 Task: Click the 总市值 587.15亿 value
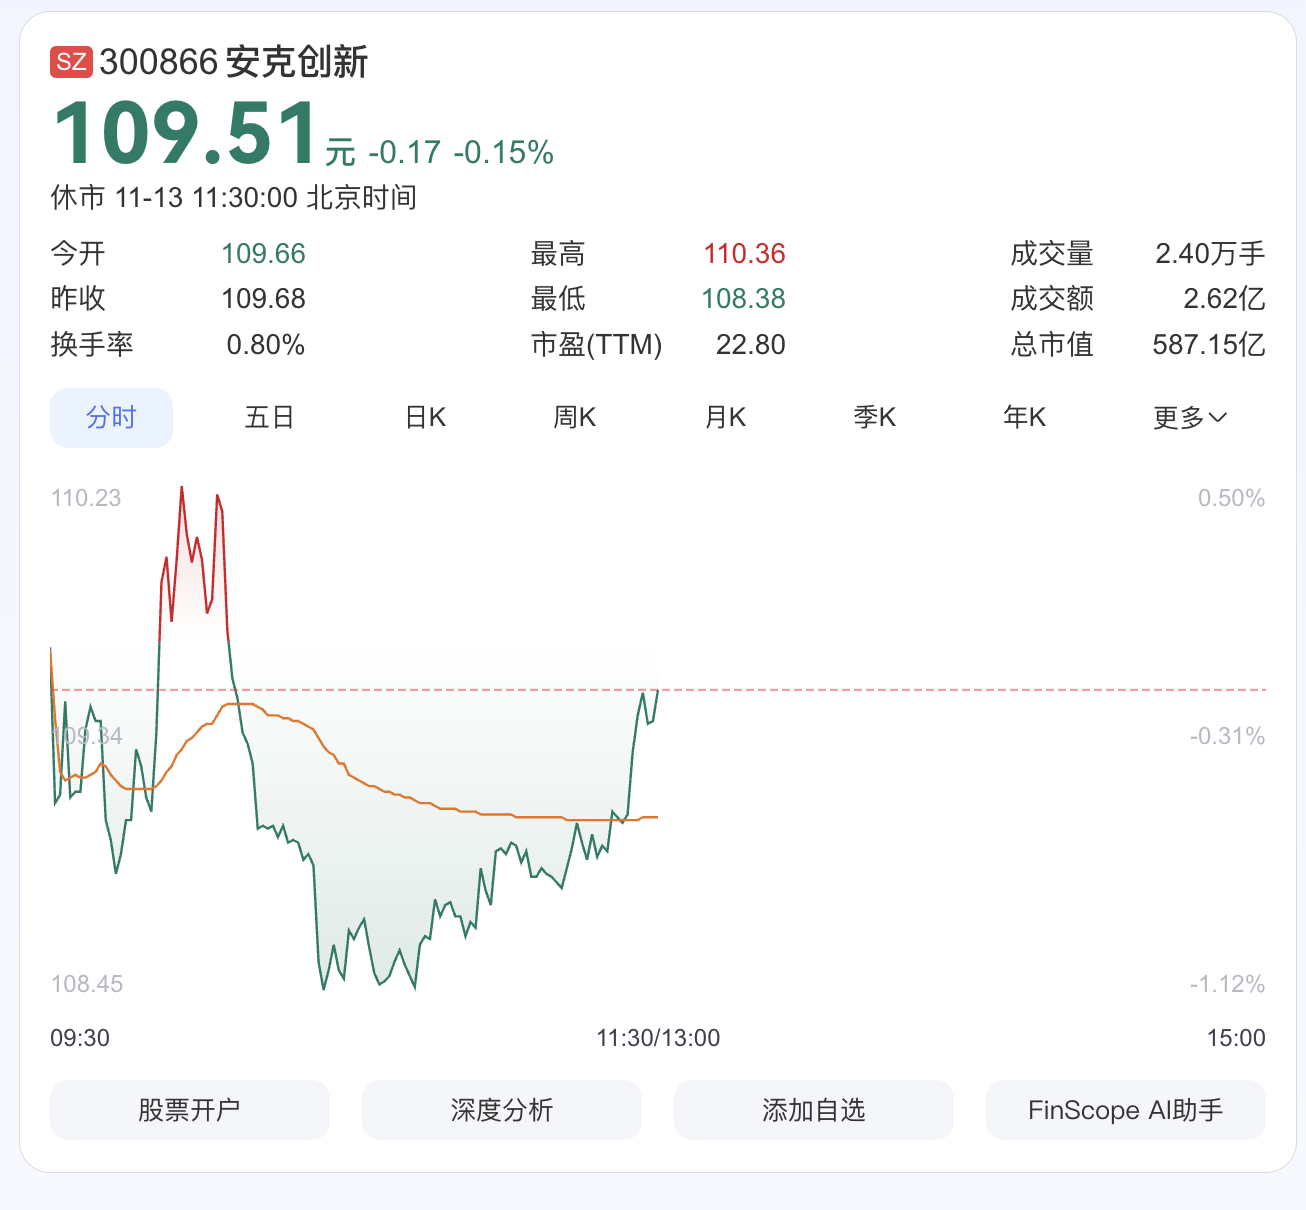[1208, 345]
